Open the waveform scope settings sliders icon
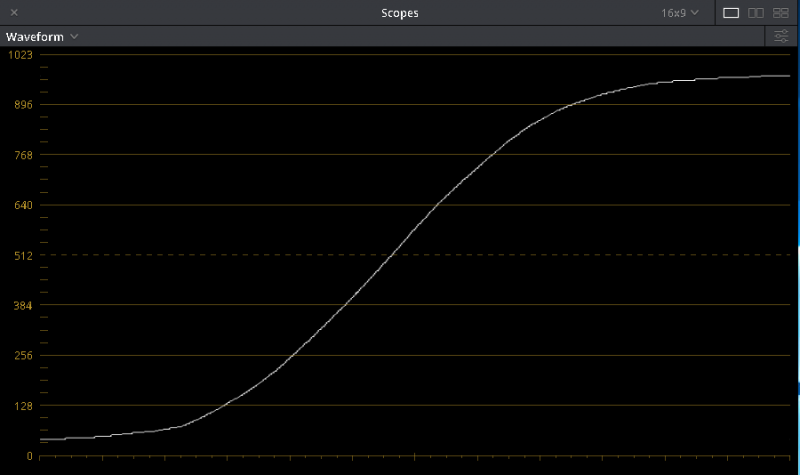This screenshot has width=800, height=475. tap(781, 36)
